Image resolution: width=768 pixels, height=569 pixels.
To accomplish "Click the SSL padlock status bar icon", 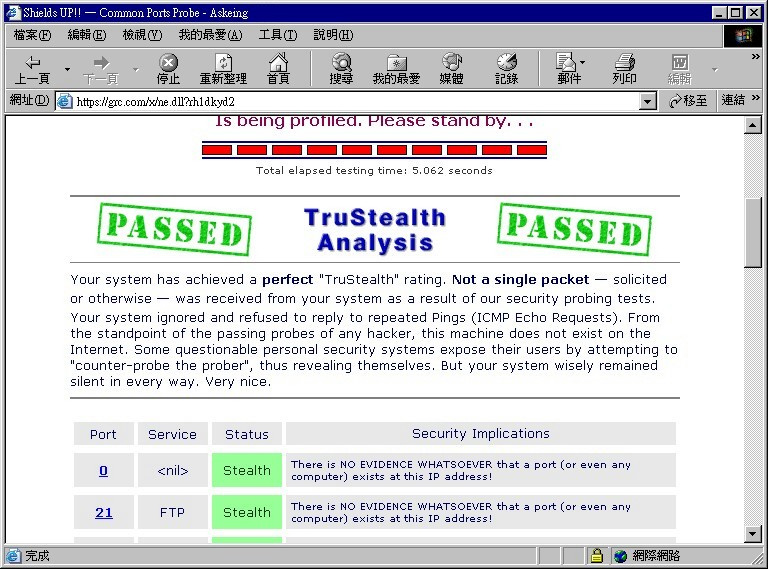I will tap(597, 555).
